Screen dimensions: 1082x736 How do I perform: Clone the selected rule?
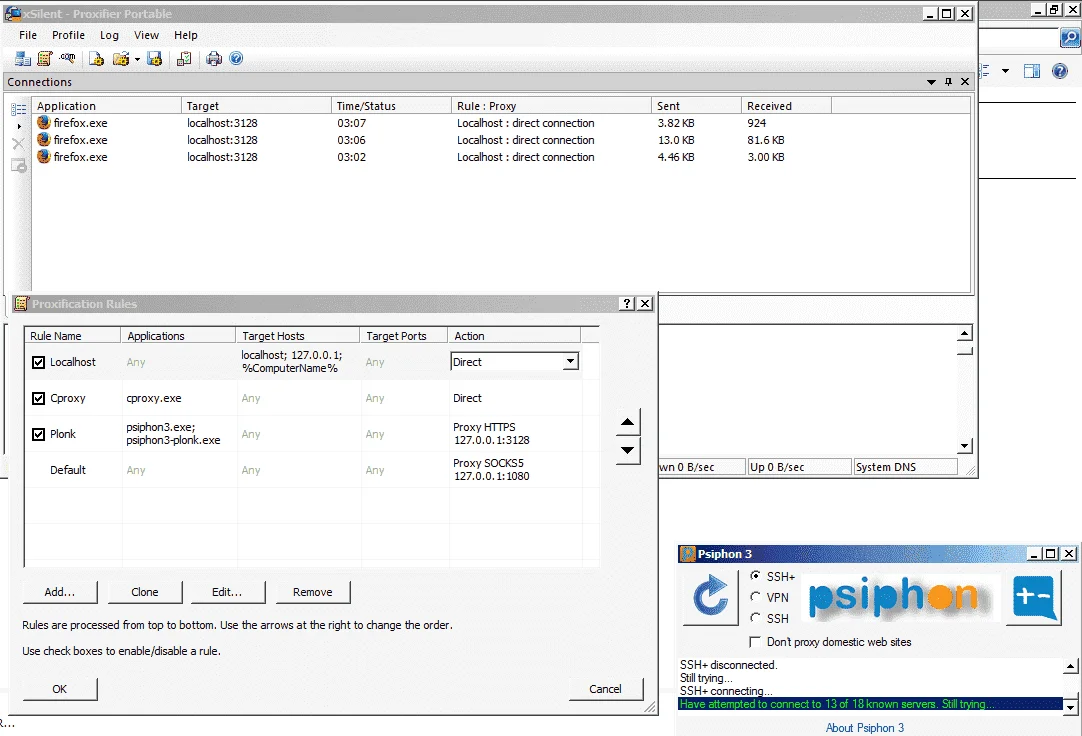pyautogui.click(x=145, y=592)
